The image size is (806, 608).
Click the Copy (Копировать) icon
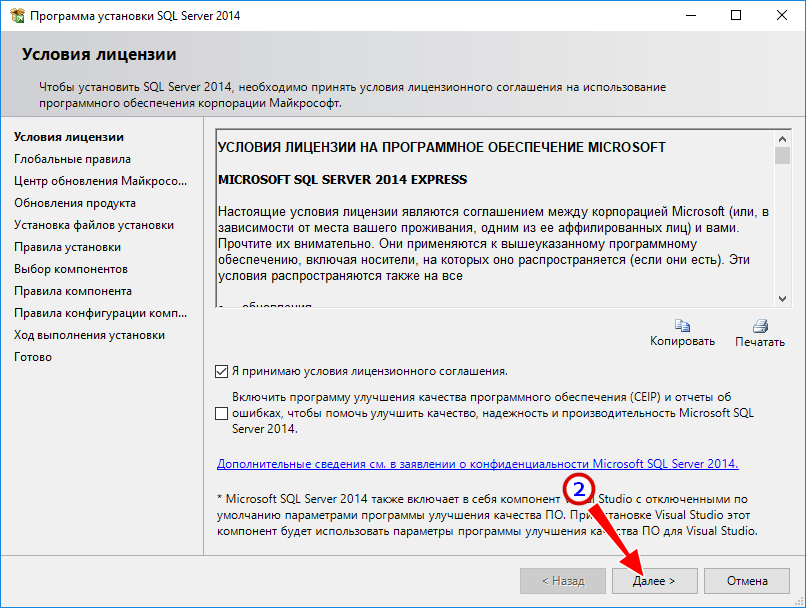pos(682,326)
